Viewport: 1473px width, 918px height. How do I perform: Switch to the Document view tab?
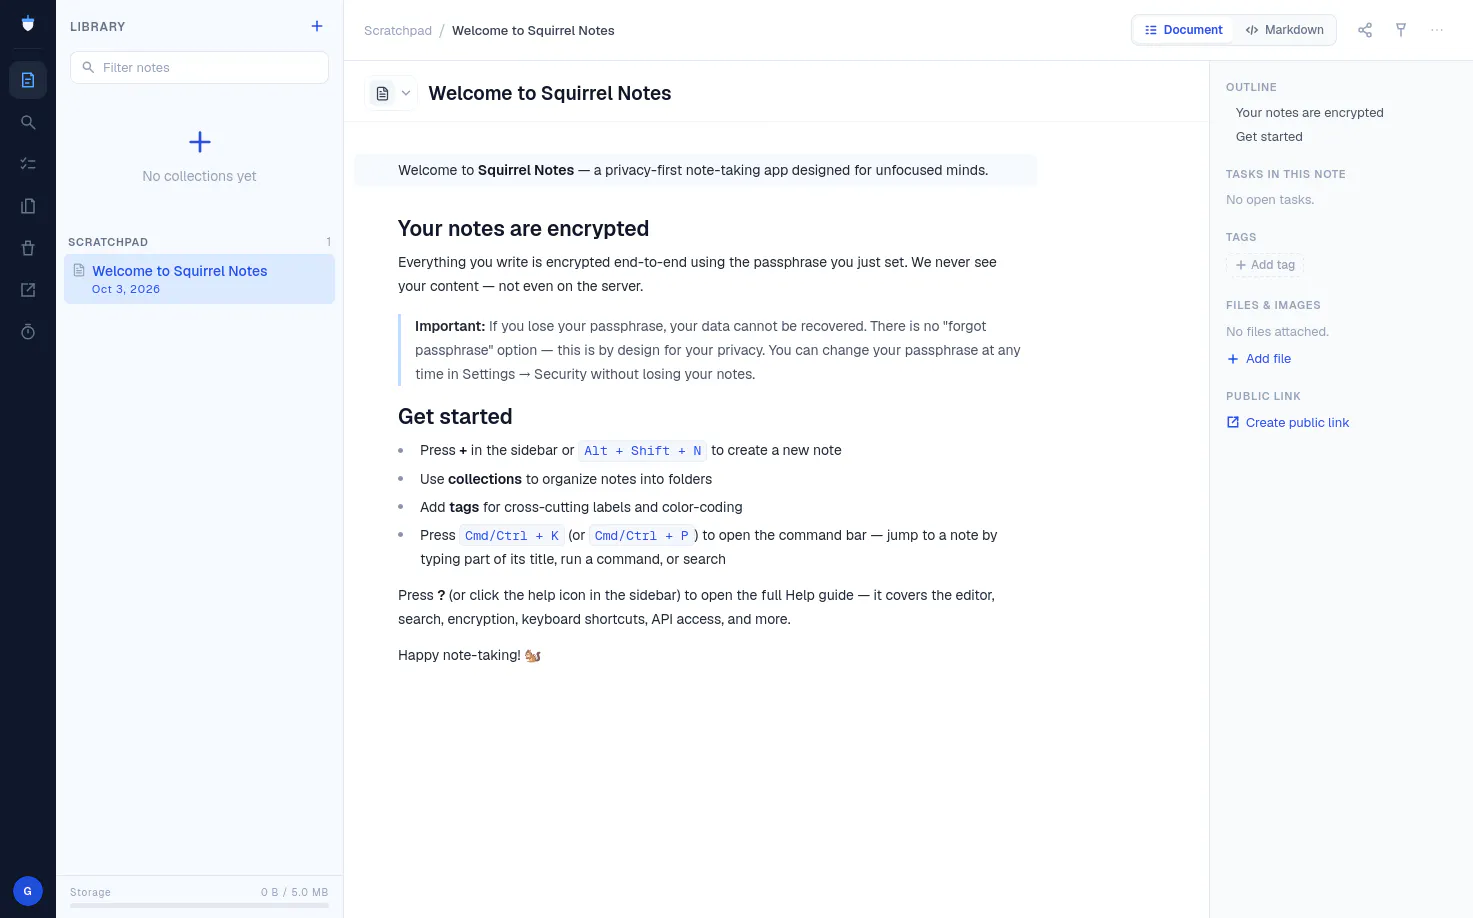pos(1184,30)
